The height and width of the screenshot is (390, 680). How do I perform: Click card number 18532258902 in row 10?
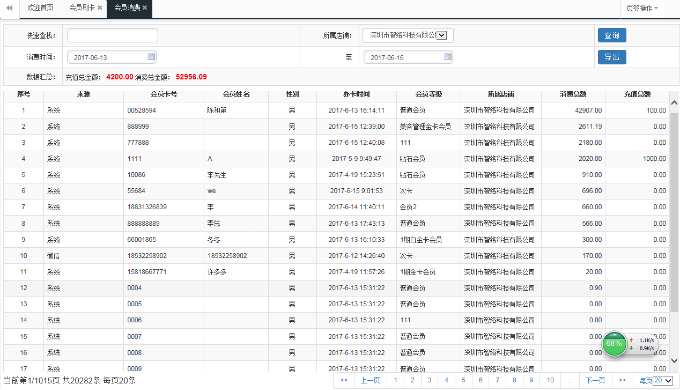point(147,256)
